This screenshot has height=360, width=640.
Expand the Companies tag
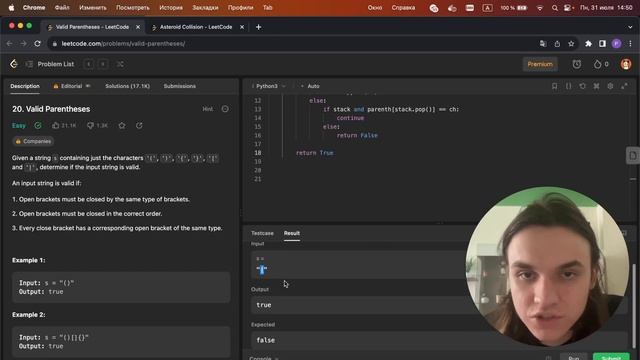[33, 141]
